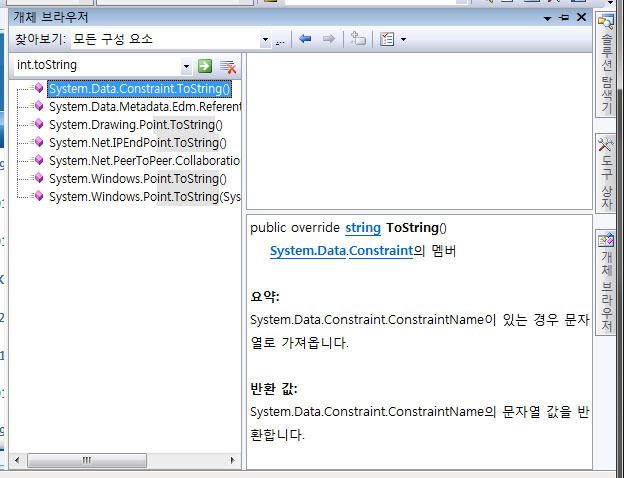The height and width of the screenshot is (478, 624).
Task: Open the browse scope '모든 구성 요소' dropdown
Action: point(265,40)
